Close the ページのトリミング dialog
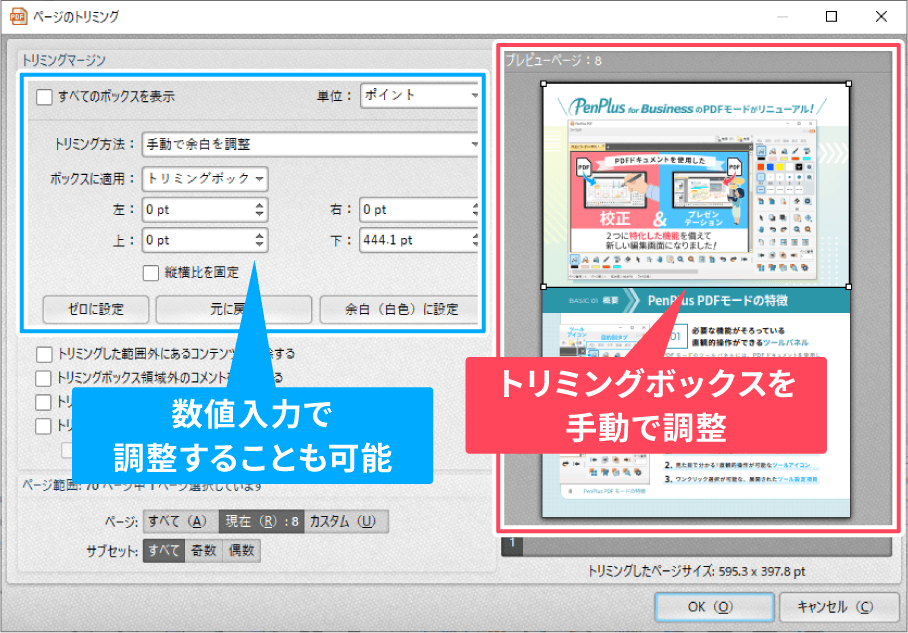This screenshot has height=633, width=908. point(881,16)
